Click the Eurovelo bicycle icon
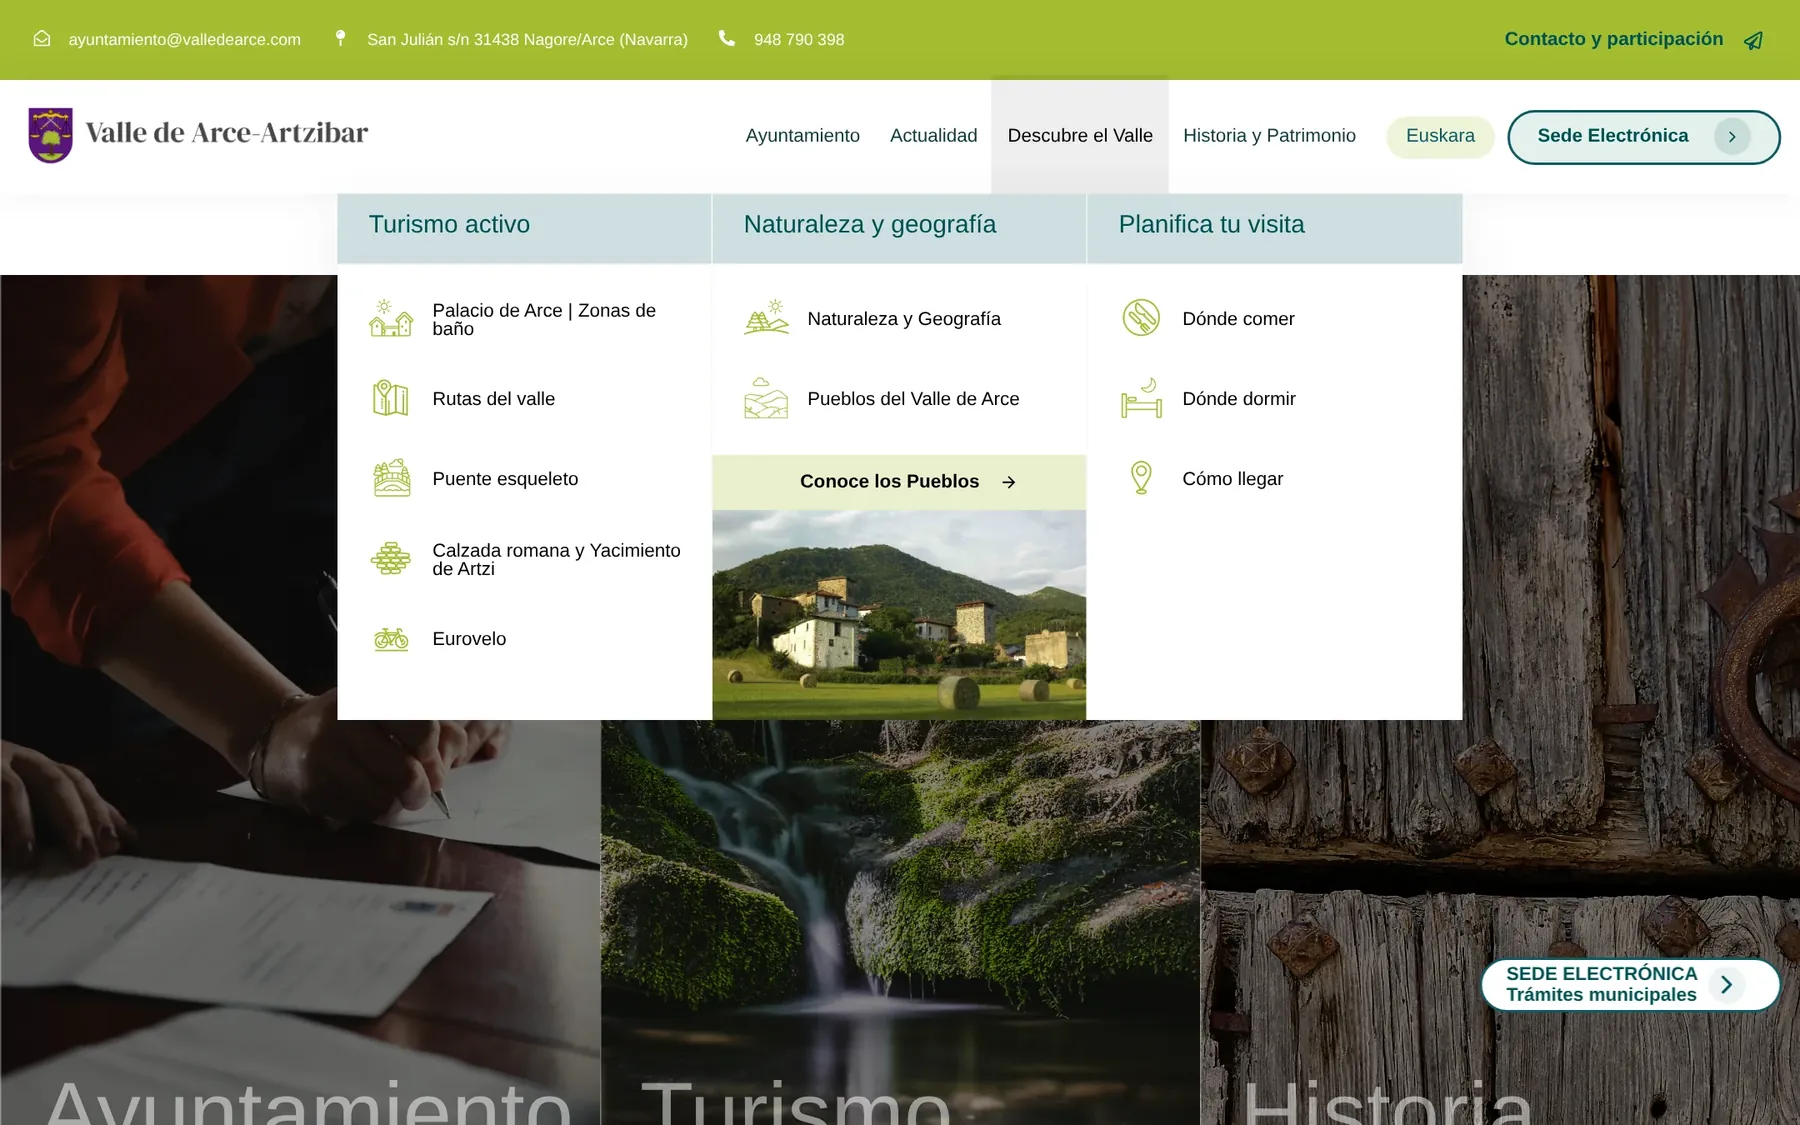The image size is (1800, 1125). point(391,638)
